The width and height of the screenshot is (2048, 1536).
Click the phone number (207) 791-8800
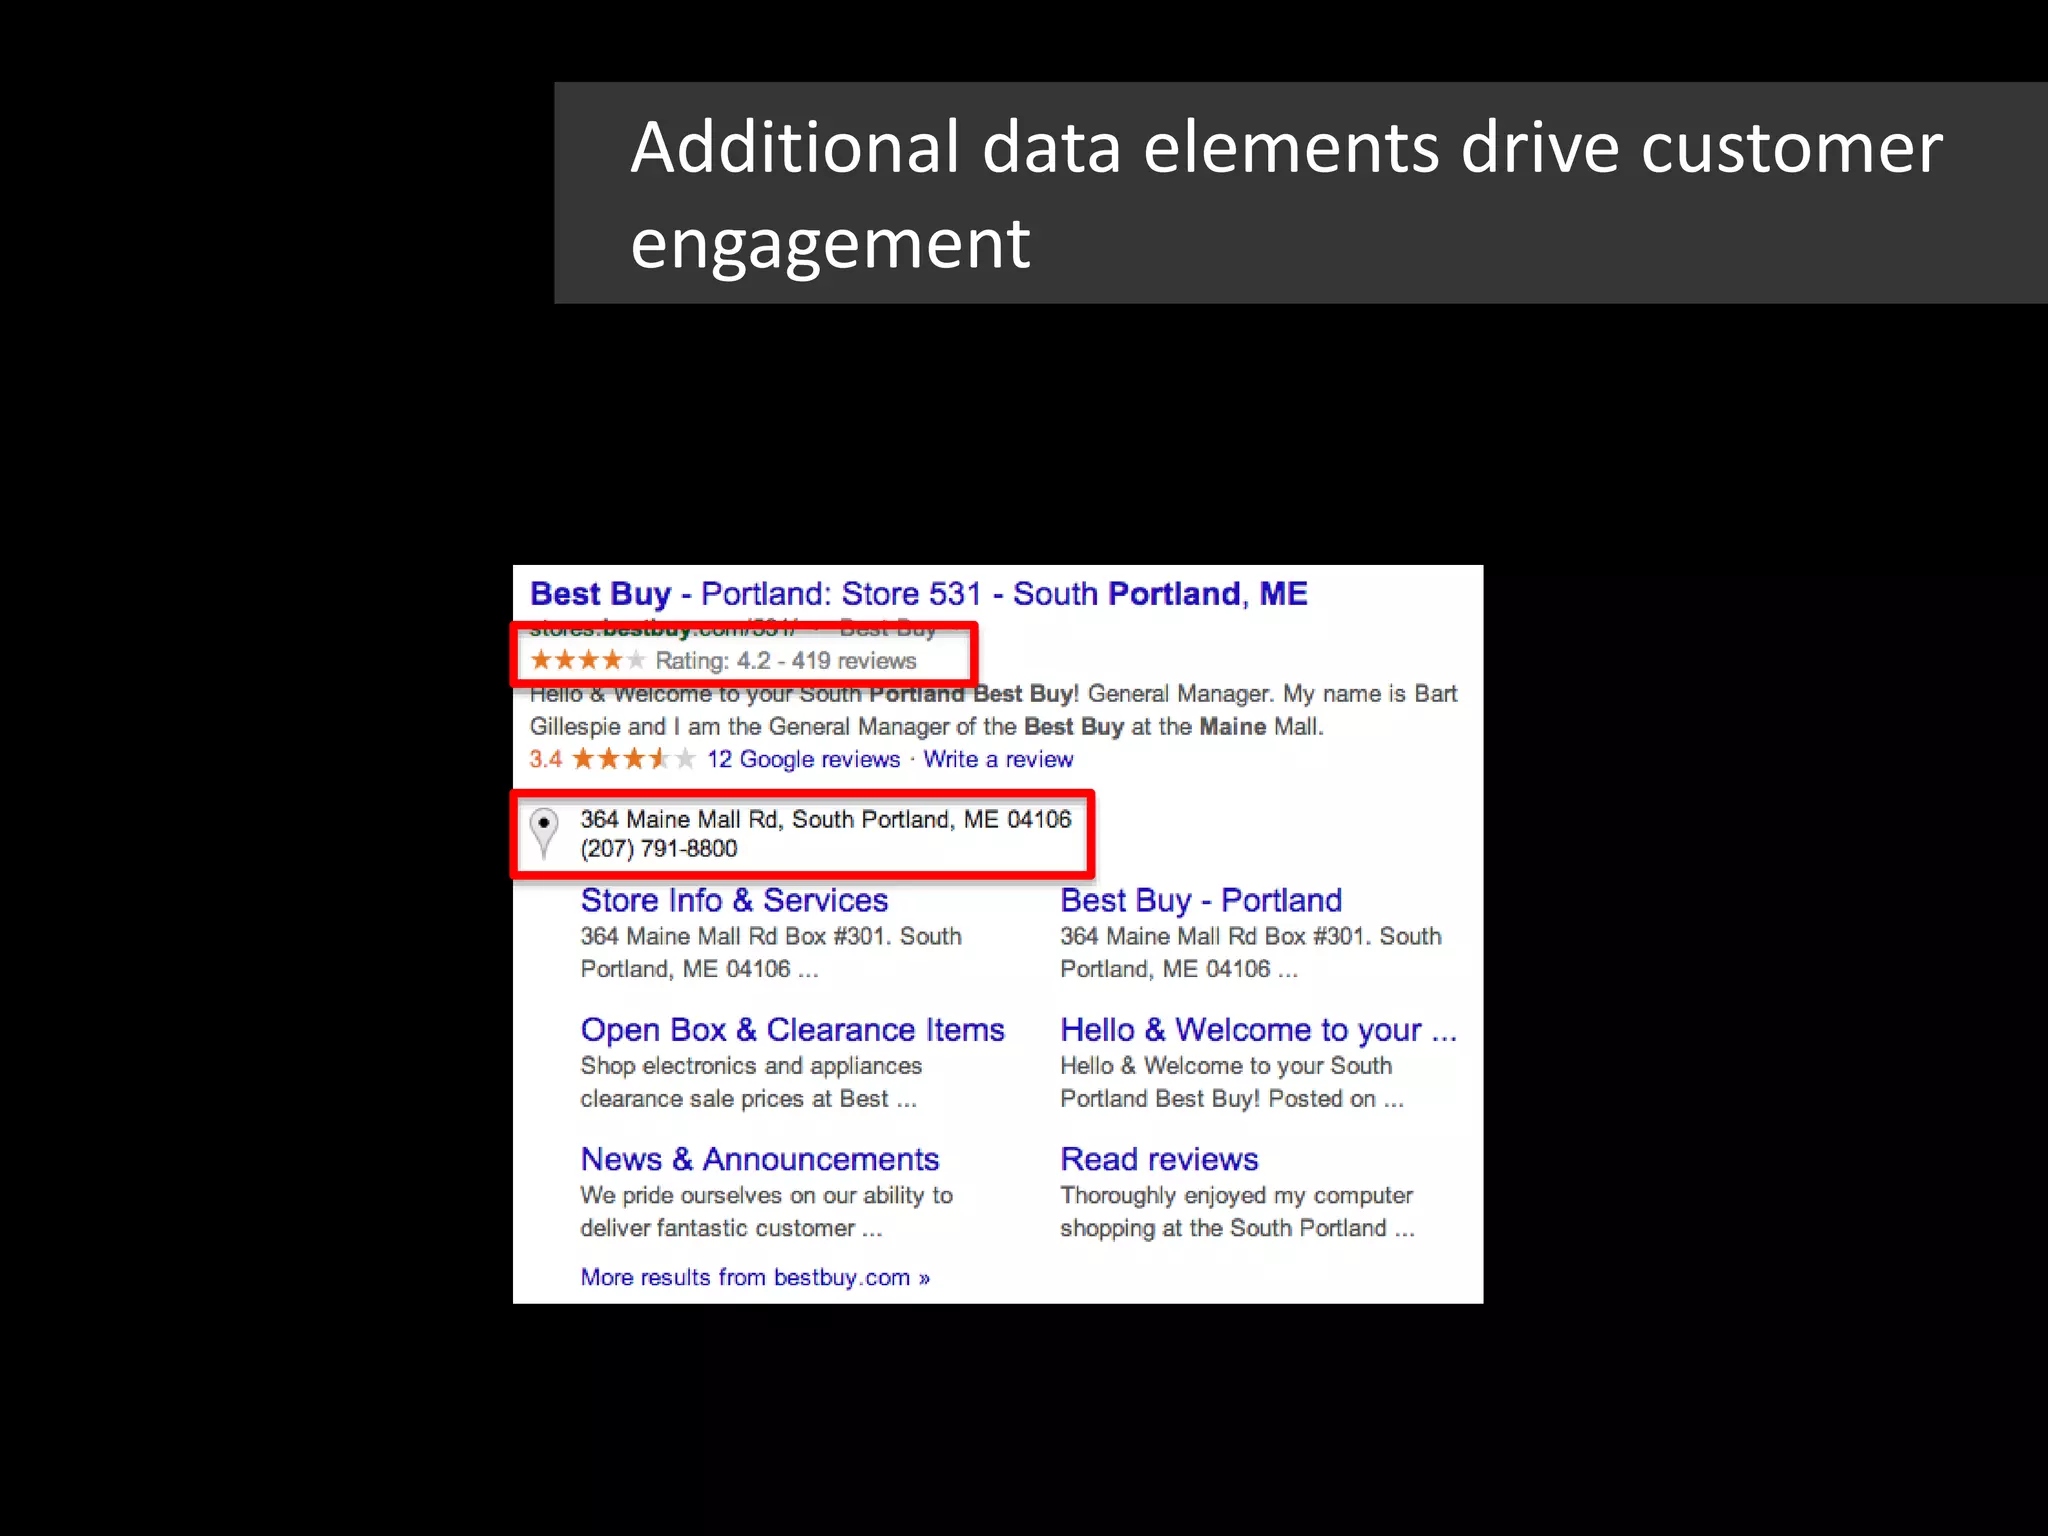(x=658, y=848)
